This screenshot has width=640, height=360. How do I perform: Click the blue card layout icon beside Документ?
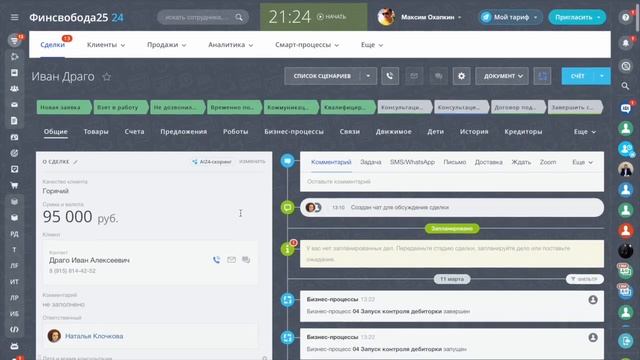tap(542, 76)
